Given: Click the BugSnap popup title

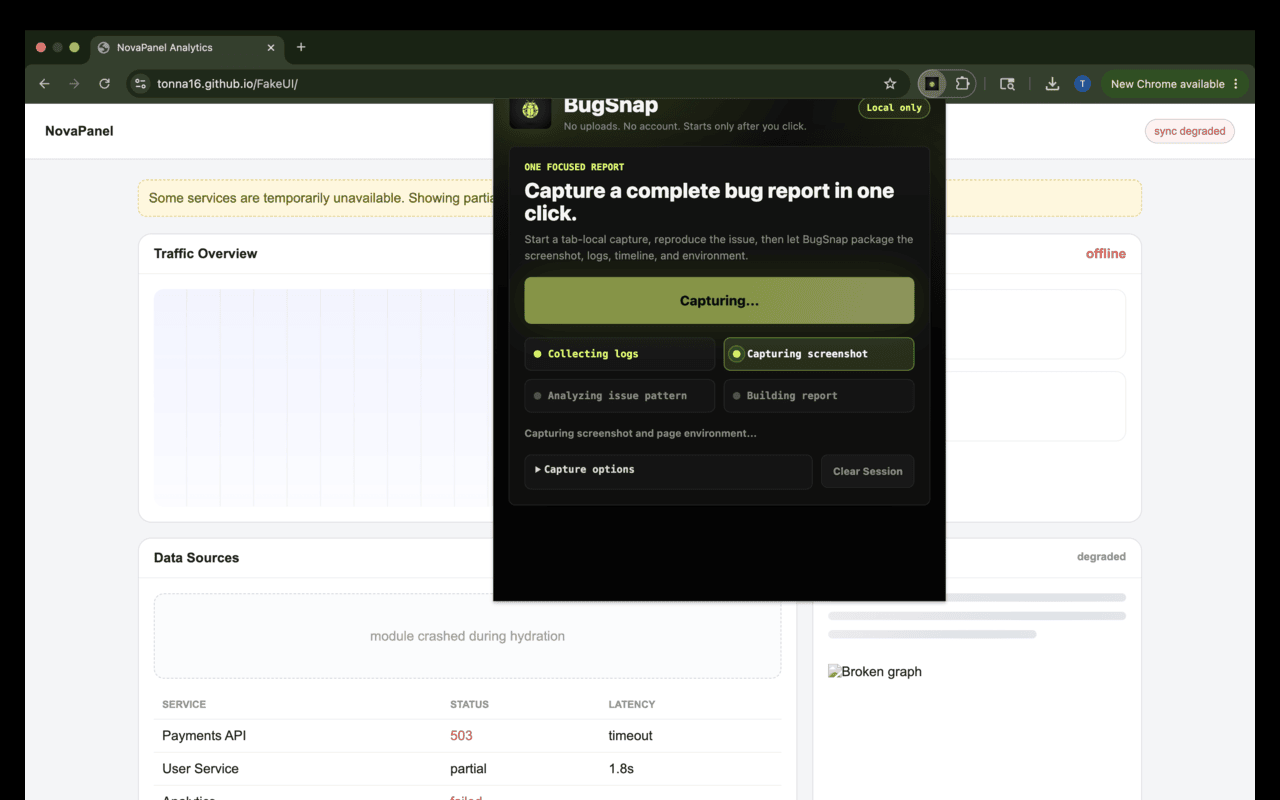Looking at the screenshot, I should pos(611,106).
